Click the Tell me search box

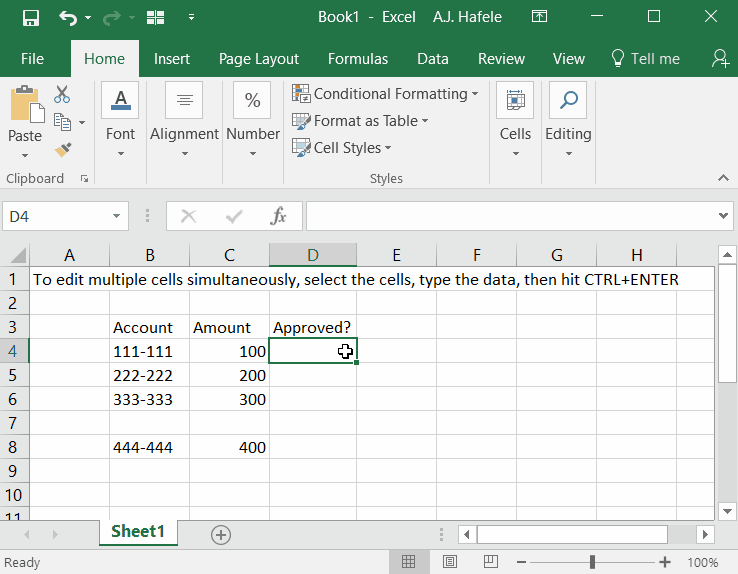[x=645, y=59]
